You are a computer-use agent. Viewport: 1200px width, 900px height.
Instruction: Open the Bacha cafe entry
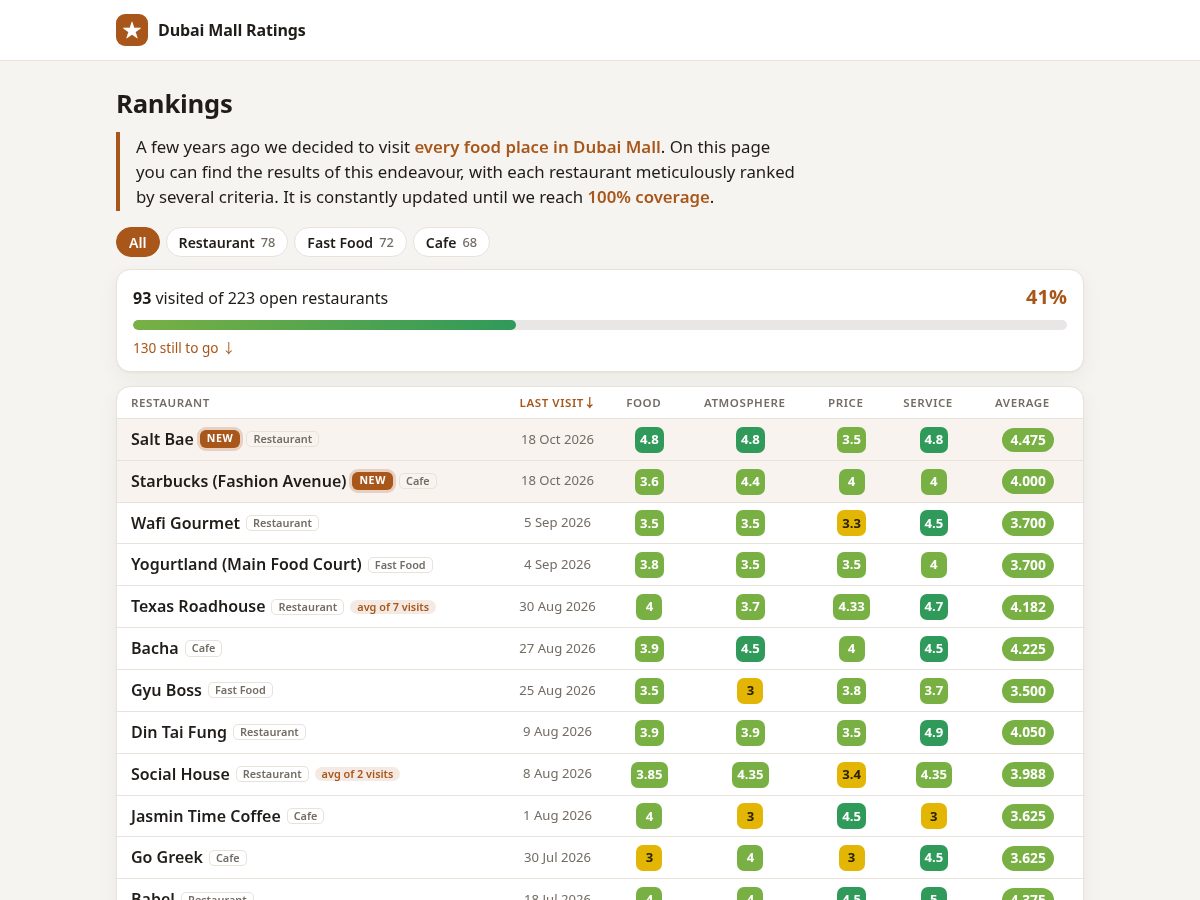click(154, 648)
